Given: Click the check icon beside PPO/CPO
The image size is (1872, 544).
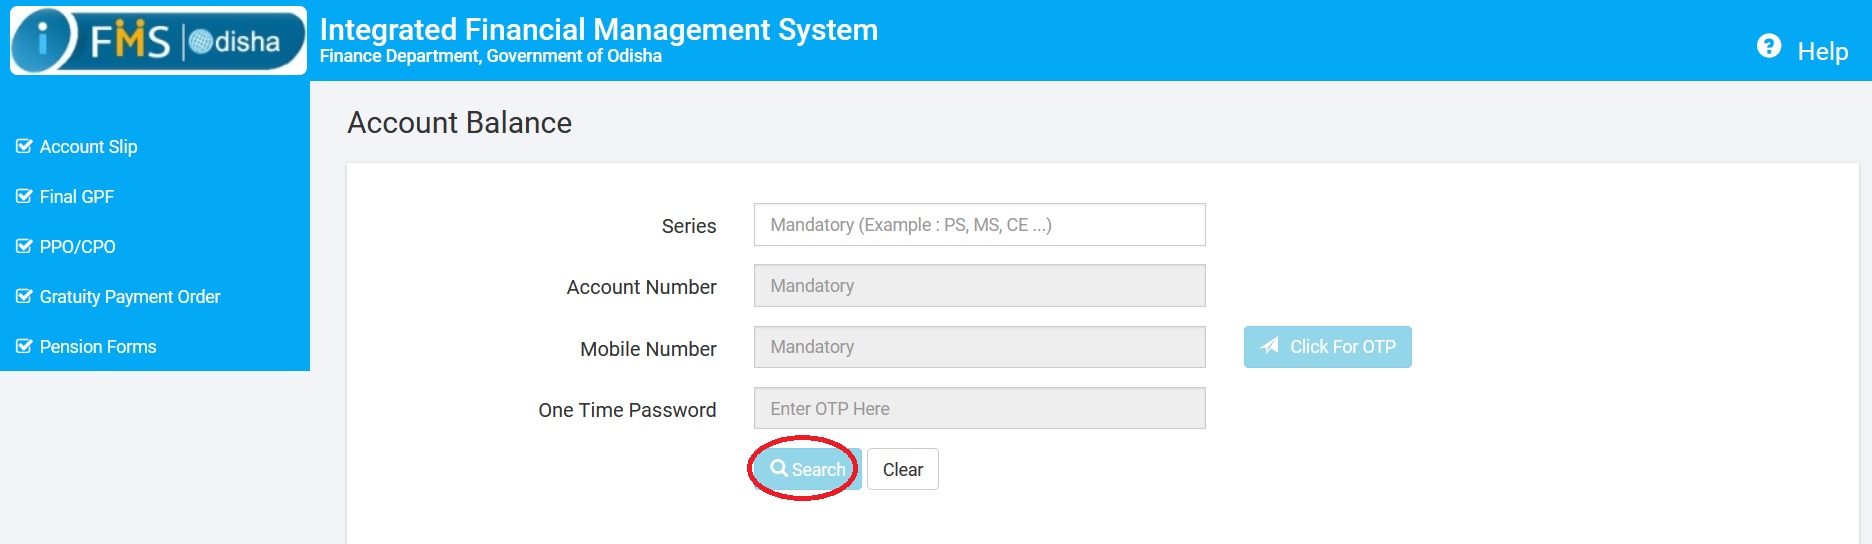Looking at the screenshot, I should (24, 246).
